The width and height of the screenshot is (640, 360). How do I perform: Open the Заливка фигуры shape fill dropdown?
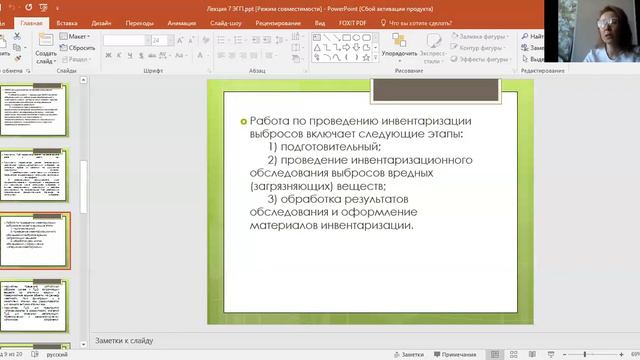[x=480, y=36]
